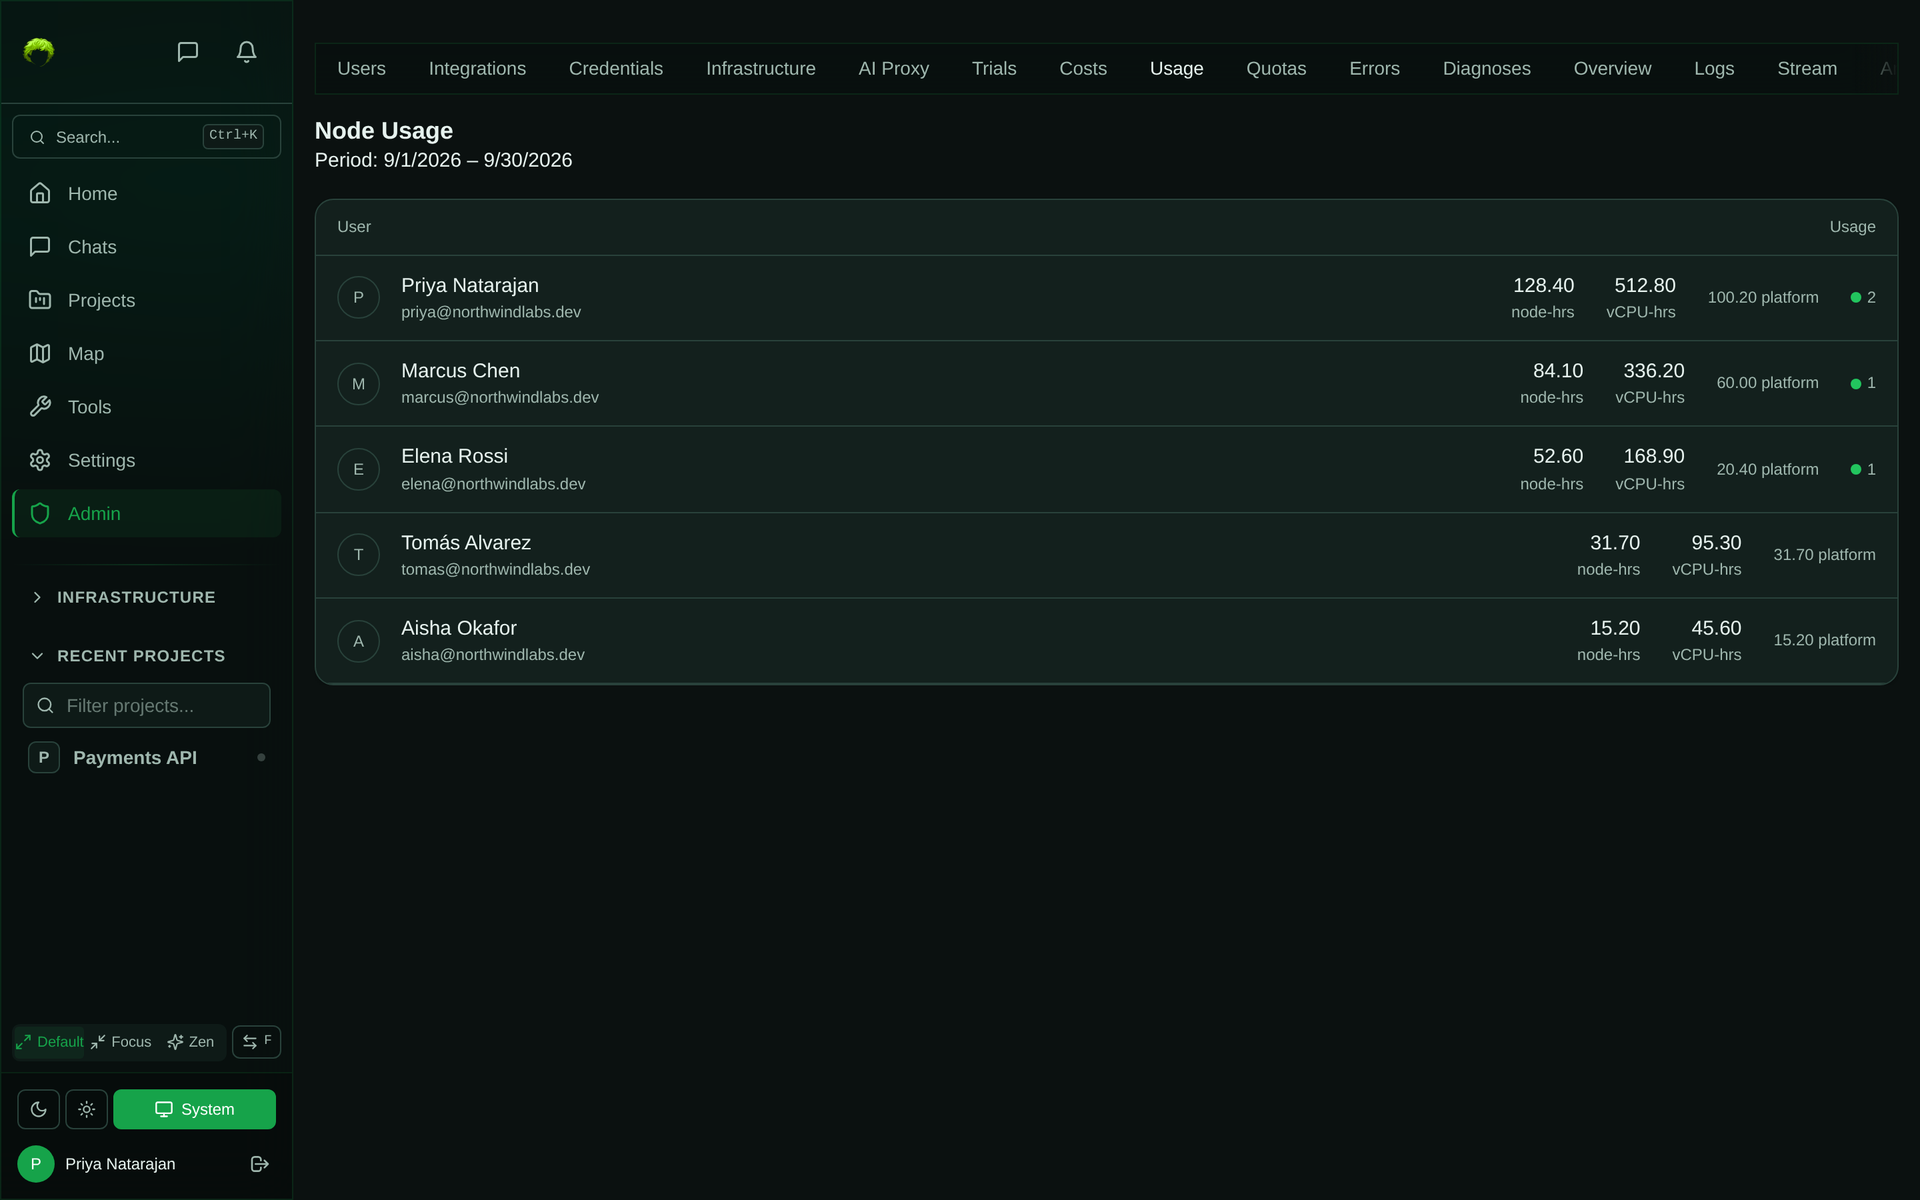The height and width of the screenshot is (1200, 1920).
Task: Open Chats in the sidebar
Action: pyautogui.click(x=146, y=247)
